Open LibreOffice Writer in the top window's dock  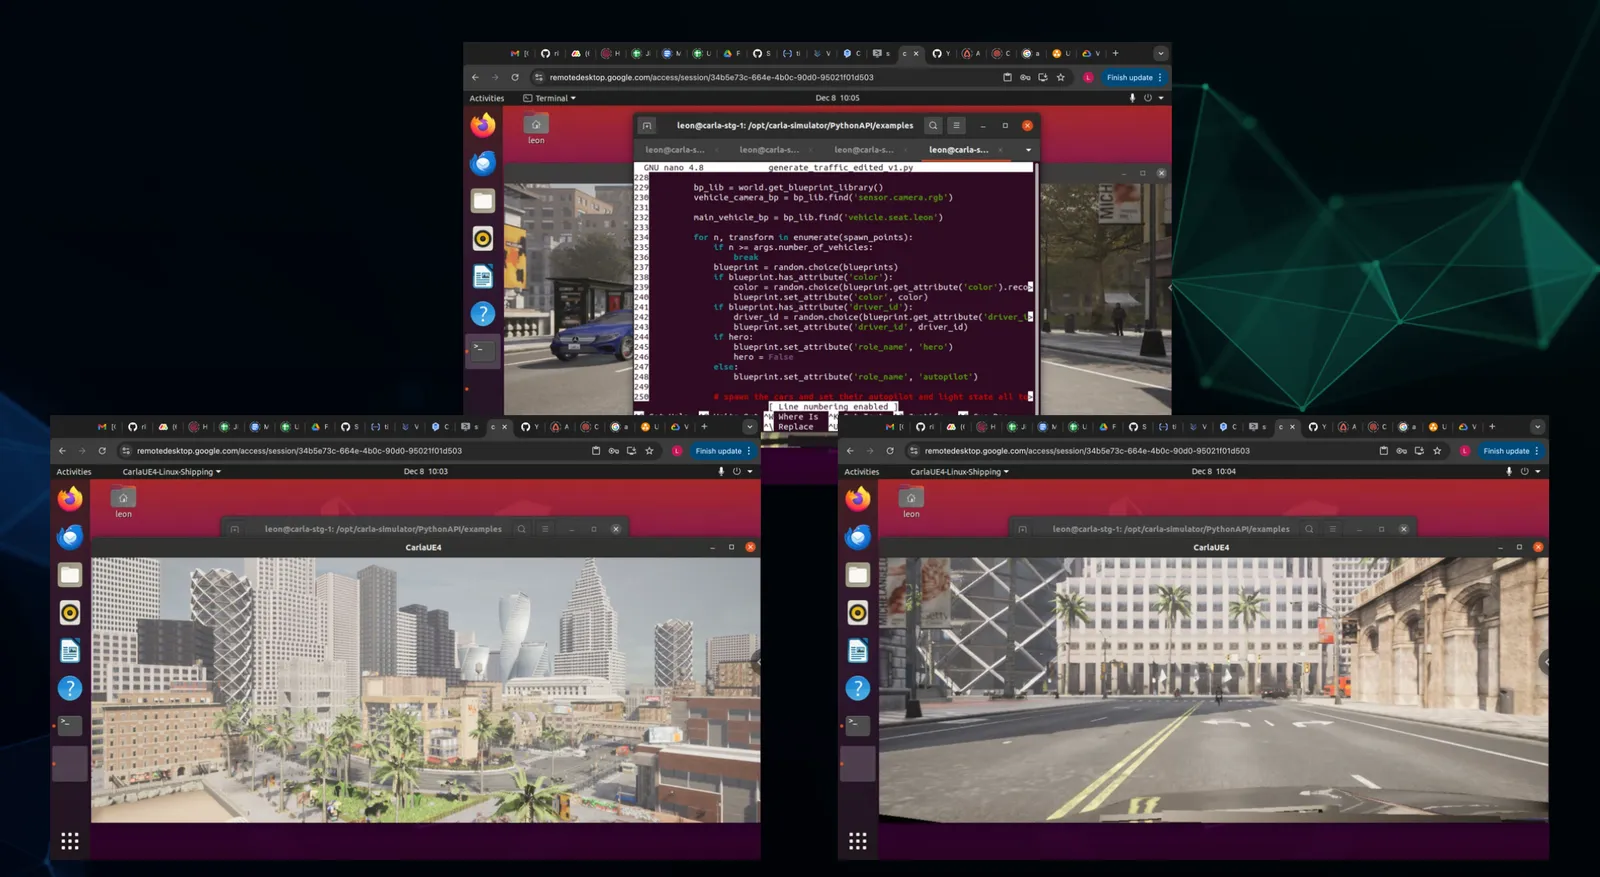483,276
